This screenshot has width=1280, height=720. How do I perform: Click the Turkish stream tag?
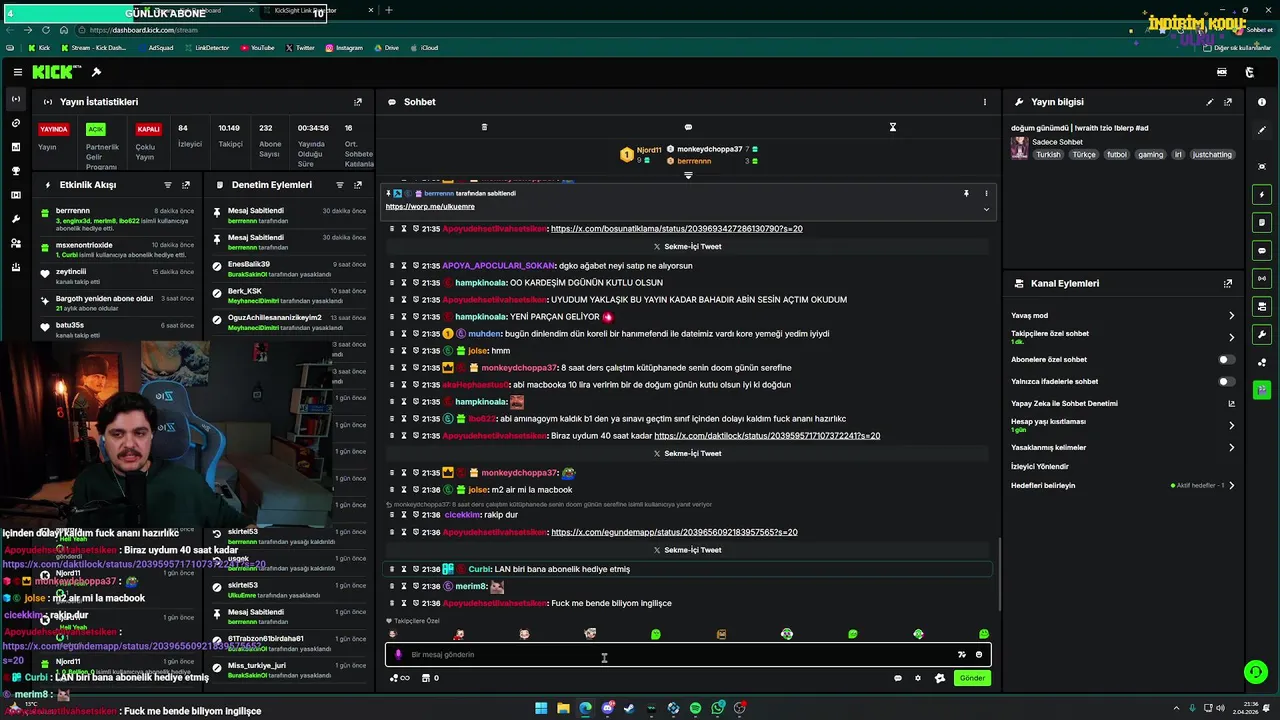tap(1048, 155)
